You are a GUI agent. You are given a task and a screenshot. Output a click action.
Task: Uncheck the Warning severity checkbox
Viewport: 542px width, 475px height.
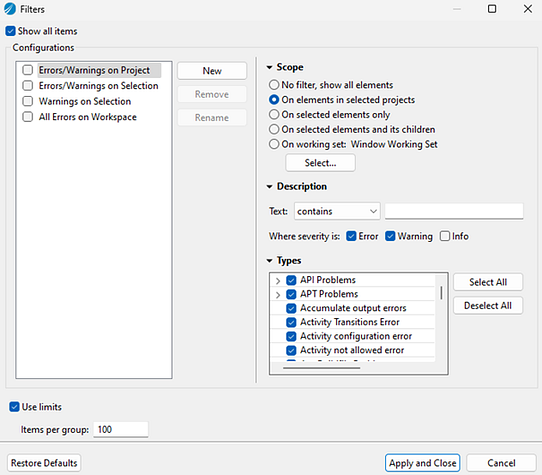[x=390, y=236]
